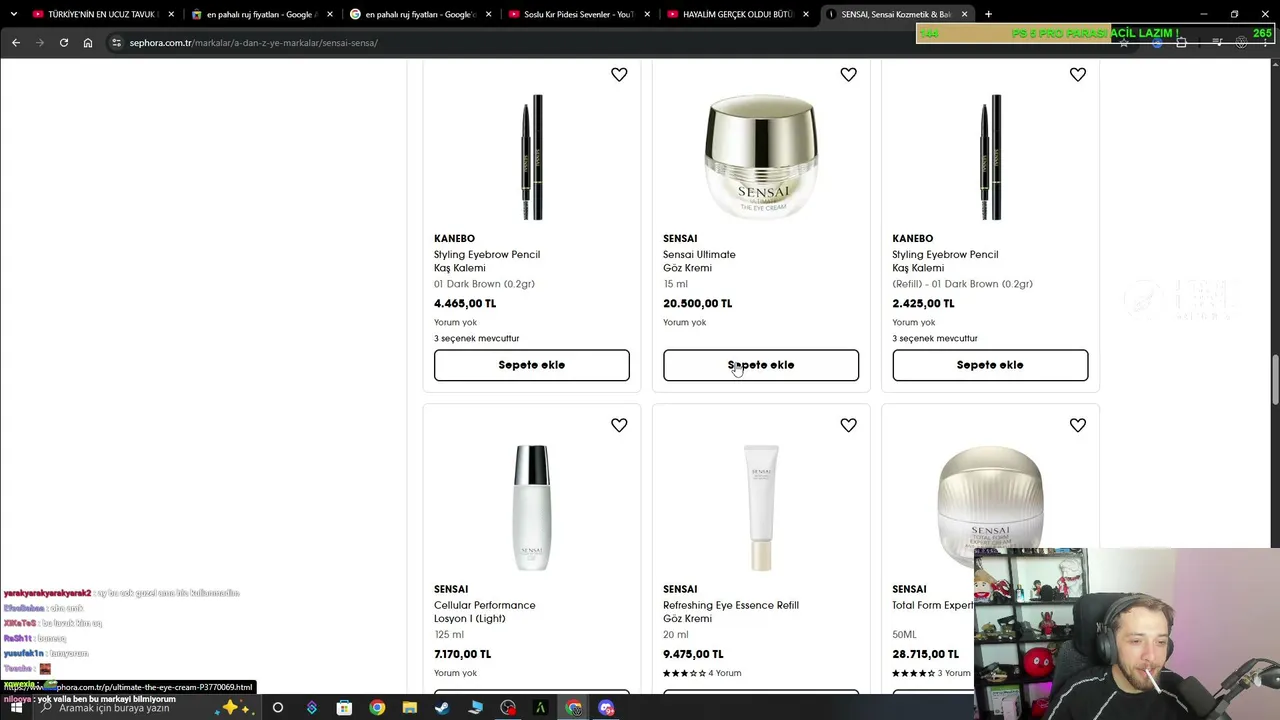The width and height of the screenshot is (1280, 720).
Task: Open the Sensai Ultimate eye cream jar image
Action: [x=761, y=157]
